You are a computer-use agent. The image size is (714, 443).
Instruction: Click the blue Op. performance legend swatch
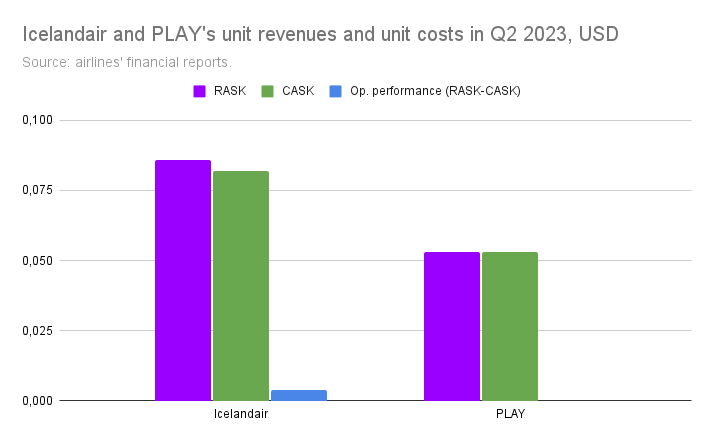click(335, 91)
